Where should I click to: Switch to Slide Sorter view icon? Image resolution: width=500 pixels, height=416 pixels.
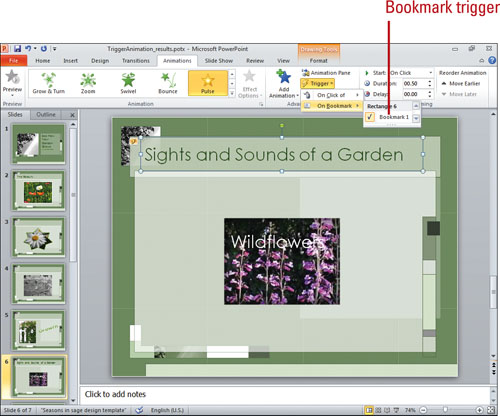pos(378,410)
